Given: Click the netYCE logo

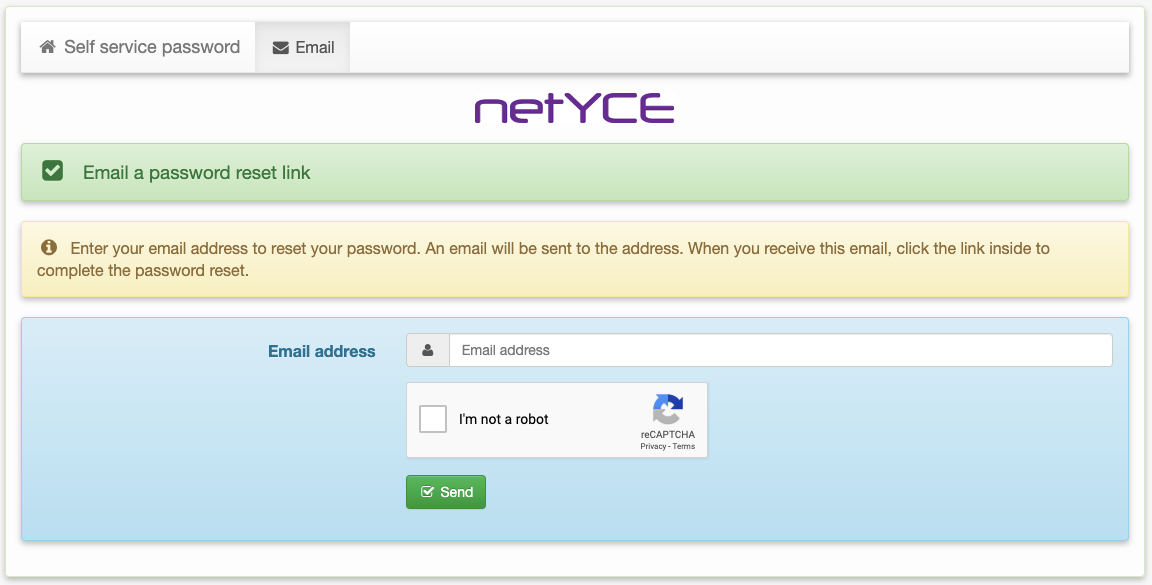Looking at the screenshot, I should [575, 109].
